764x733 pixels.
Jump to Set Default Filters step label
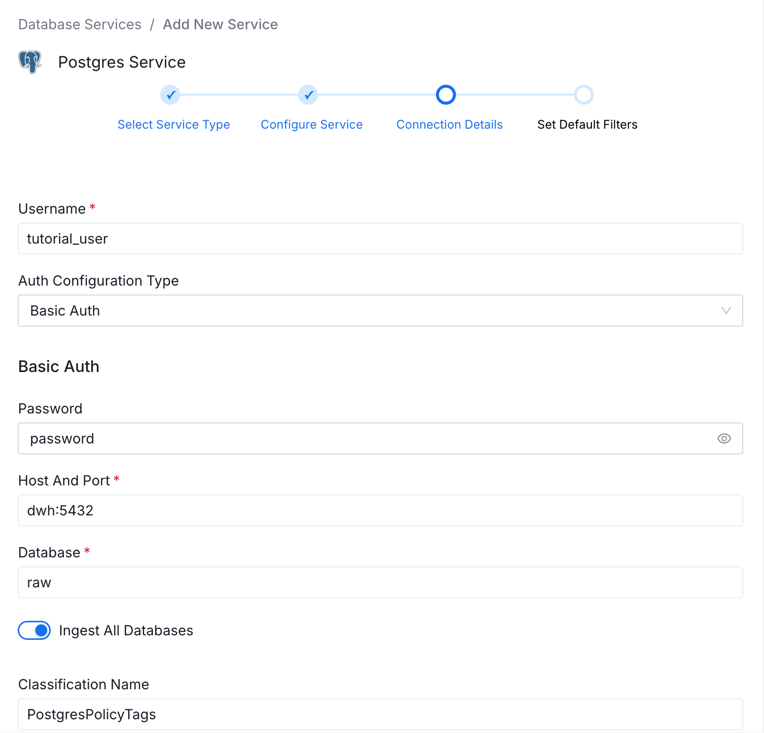point(587,125)
